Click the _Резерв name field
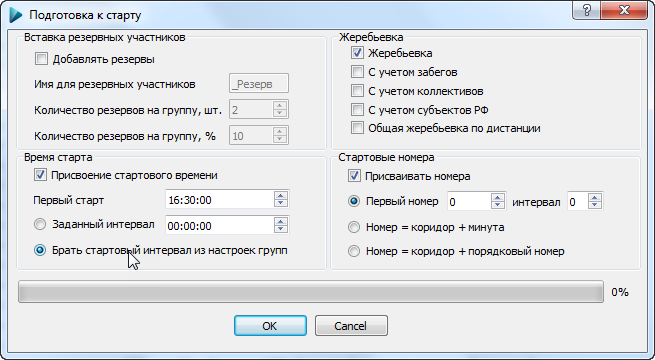This screenshot has height=360, width=655. coord(259,84)
